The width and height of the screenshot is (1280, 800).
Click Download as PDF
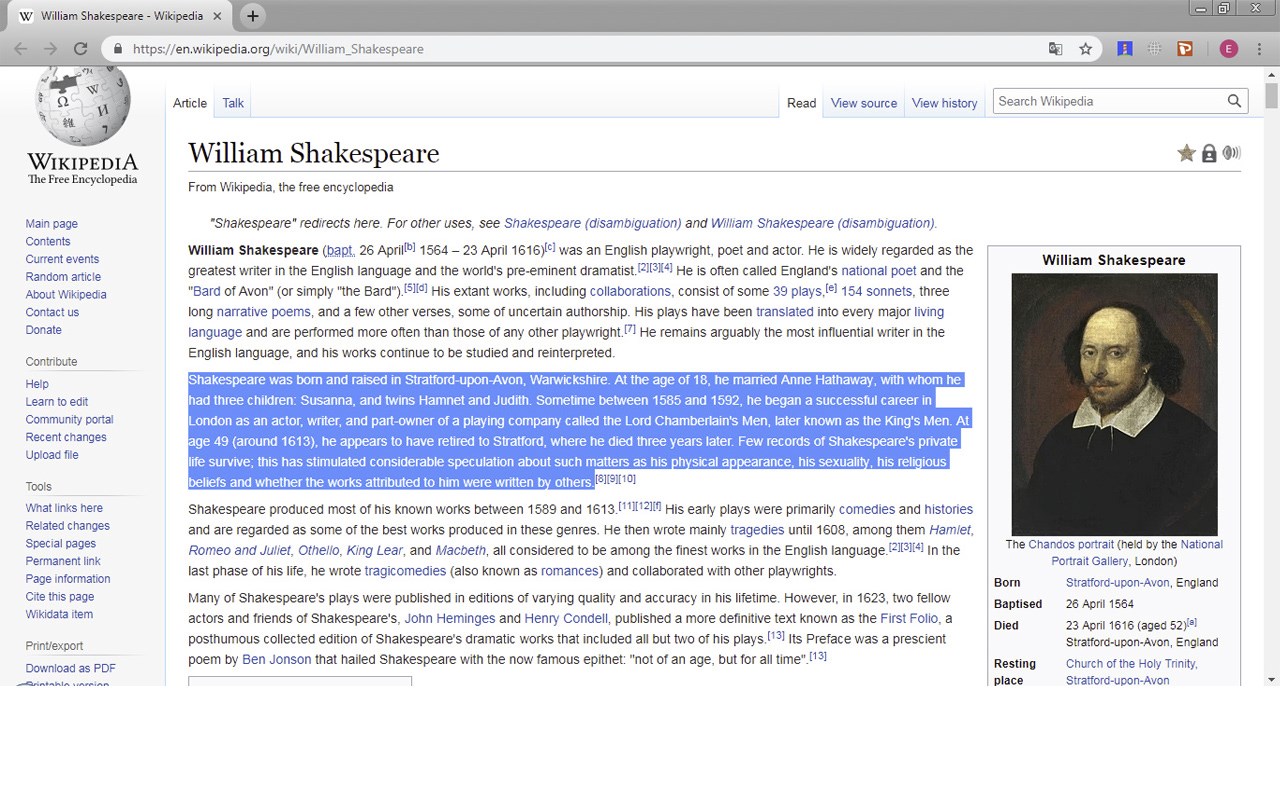click(x=71, y=668)
